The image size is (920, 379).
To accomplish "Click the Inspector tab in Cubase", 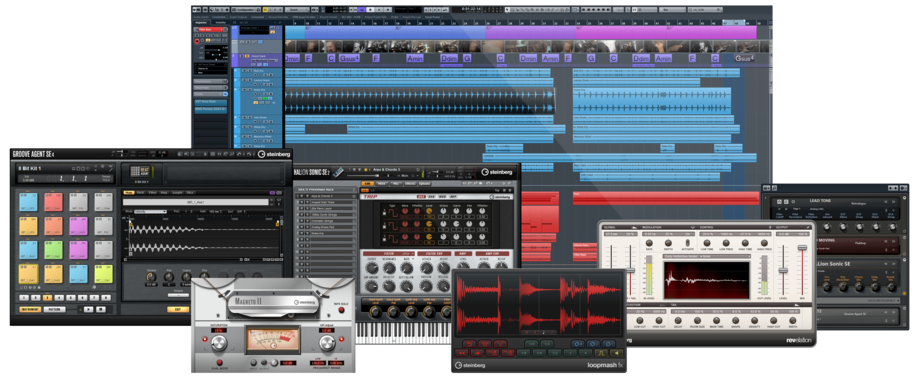I will coord(201,22).
